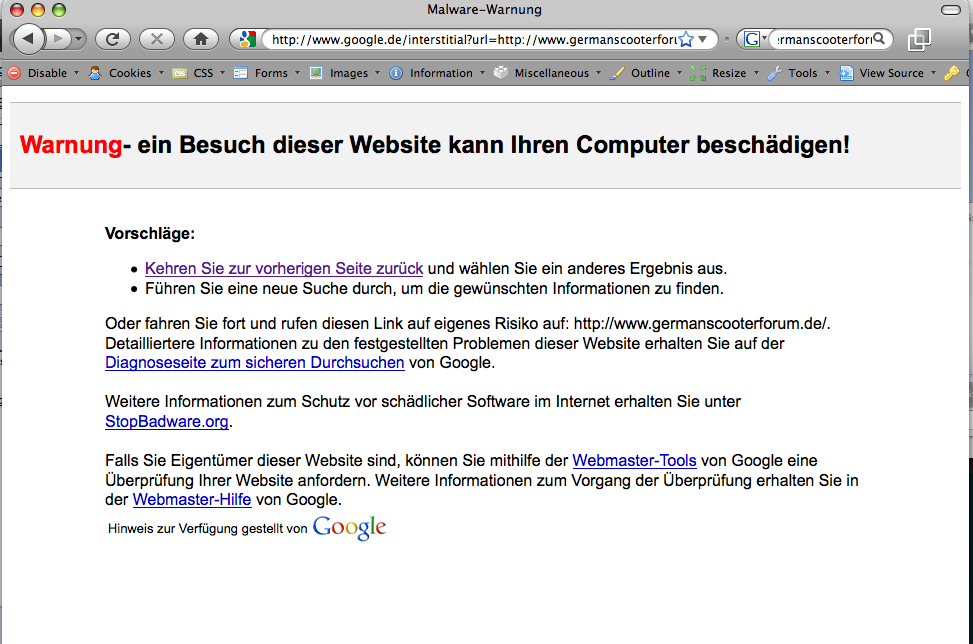Open the Forms menu
The width and height of the screenshot is (973, 644).
tap(271, 73)
